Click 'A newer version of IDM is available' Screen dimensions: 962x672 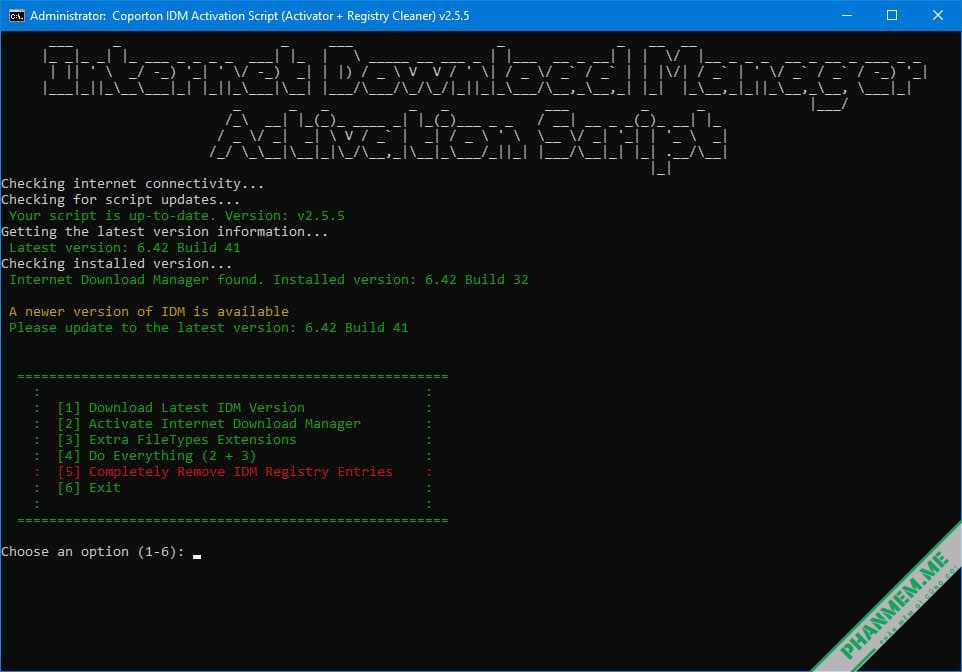pyautogui.click(x=148, y=311)
